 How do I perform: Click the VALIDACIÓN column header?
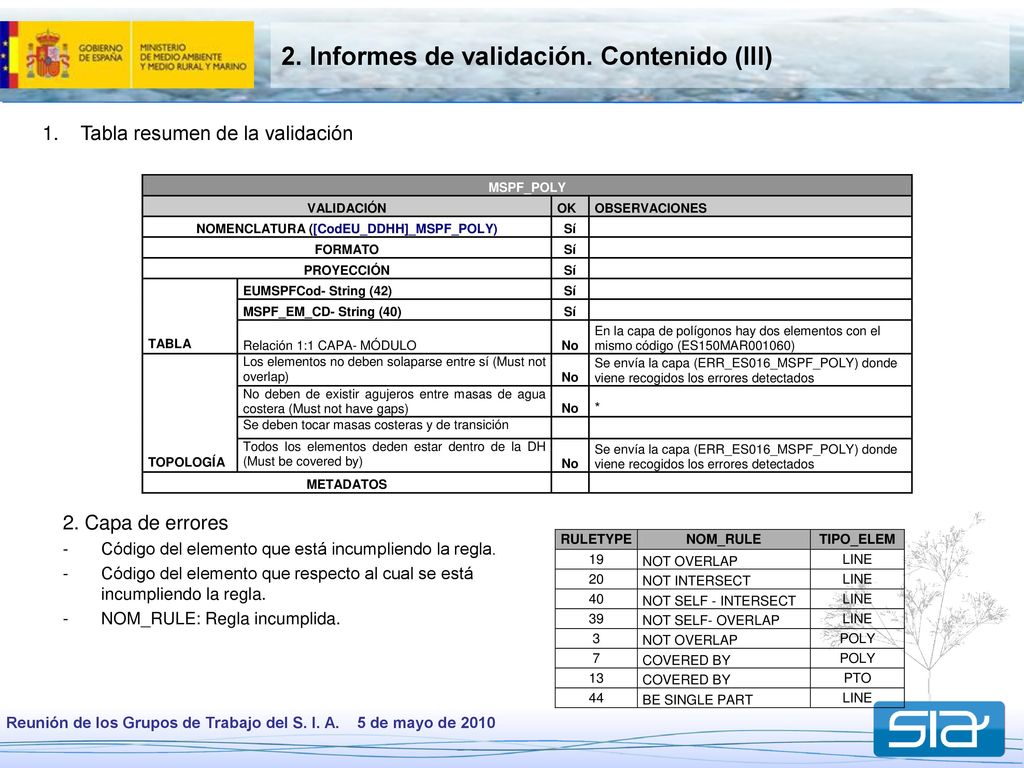[347, 207]
